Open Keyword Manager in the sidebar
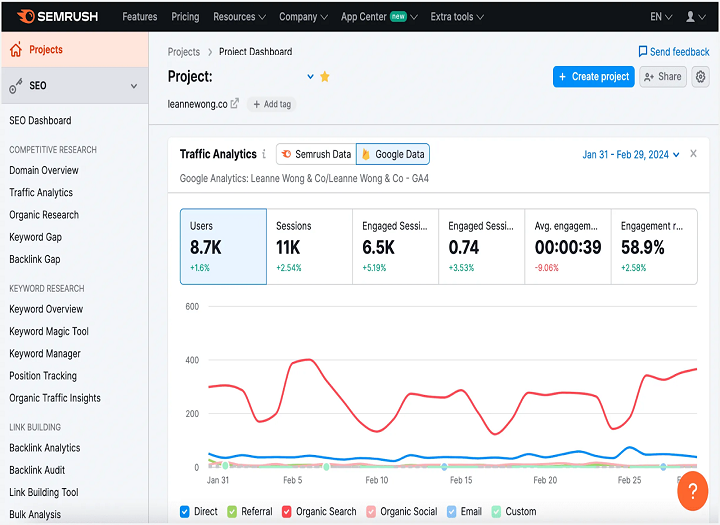The width and height of the screenshot is (720, 525). pyautogui.click(x=45, y=353)
